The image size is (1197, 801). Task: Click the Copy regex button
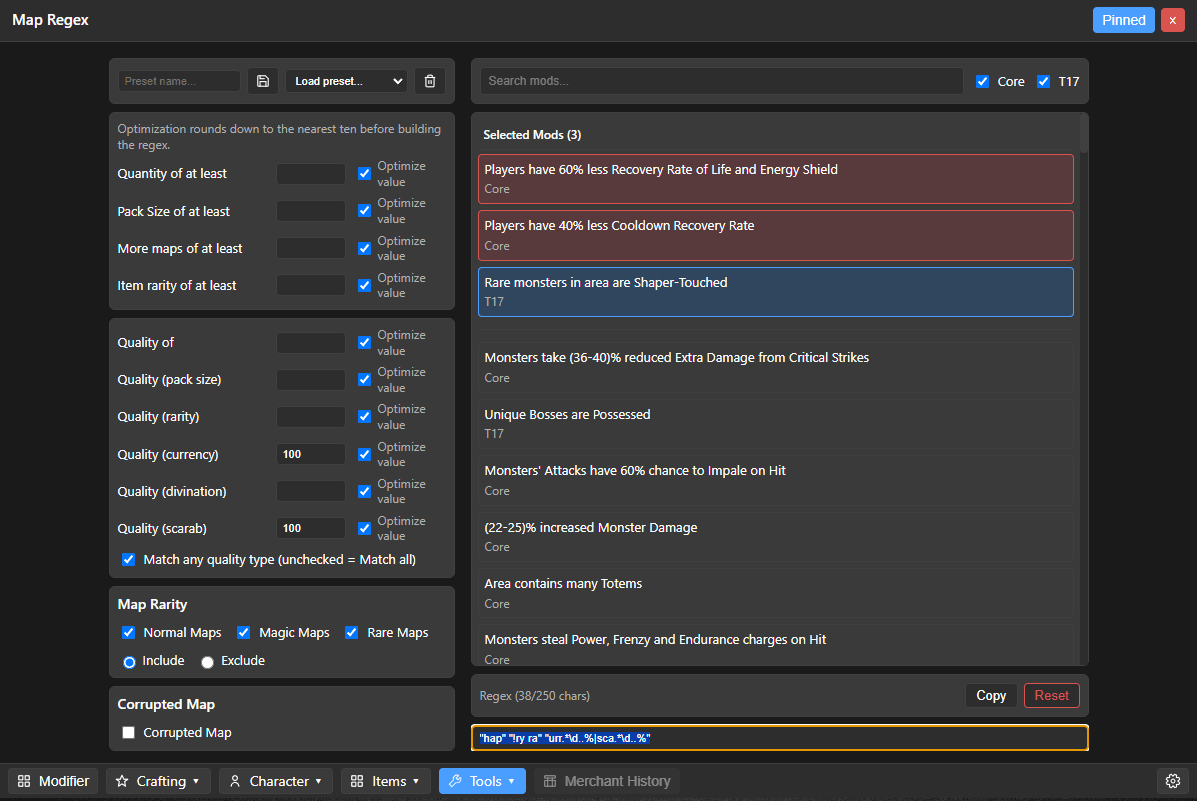pyautogui.click(x=991, y=696)
